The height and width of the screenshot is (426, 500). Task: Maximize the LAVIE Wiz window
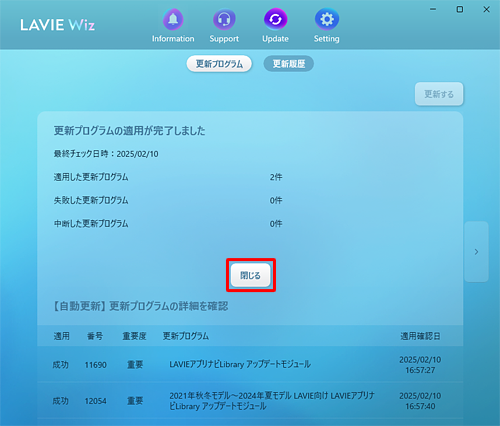460,9
